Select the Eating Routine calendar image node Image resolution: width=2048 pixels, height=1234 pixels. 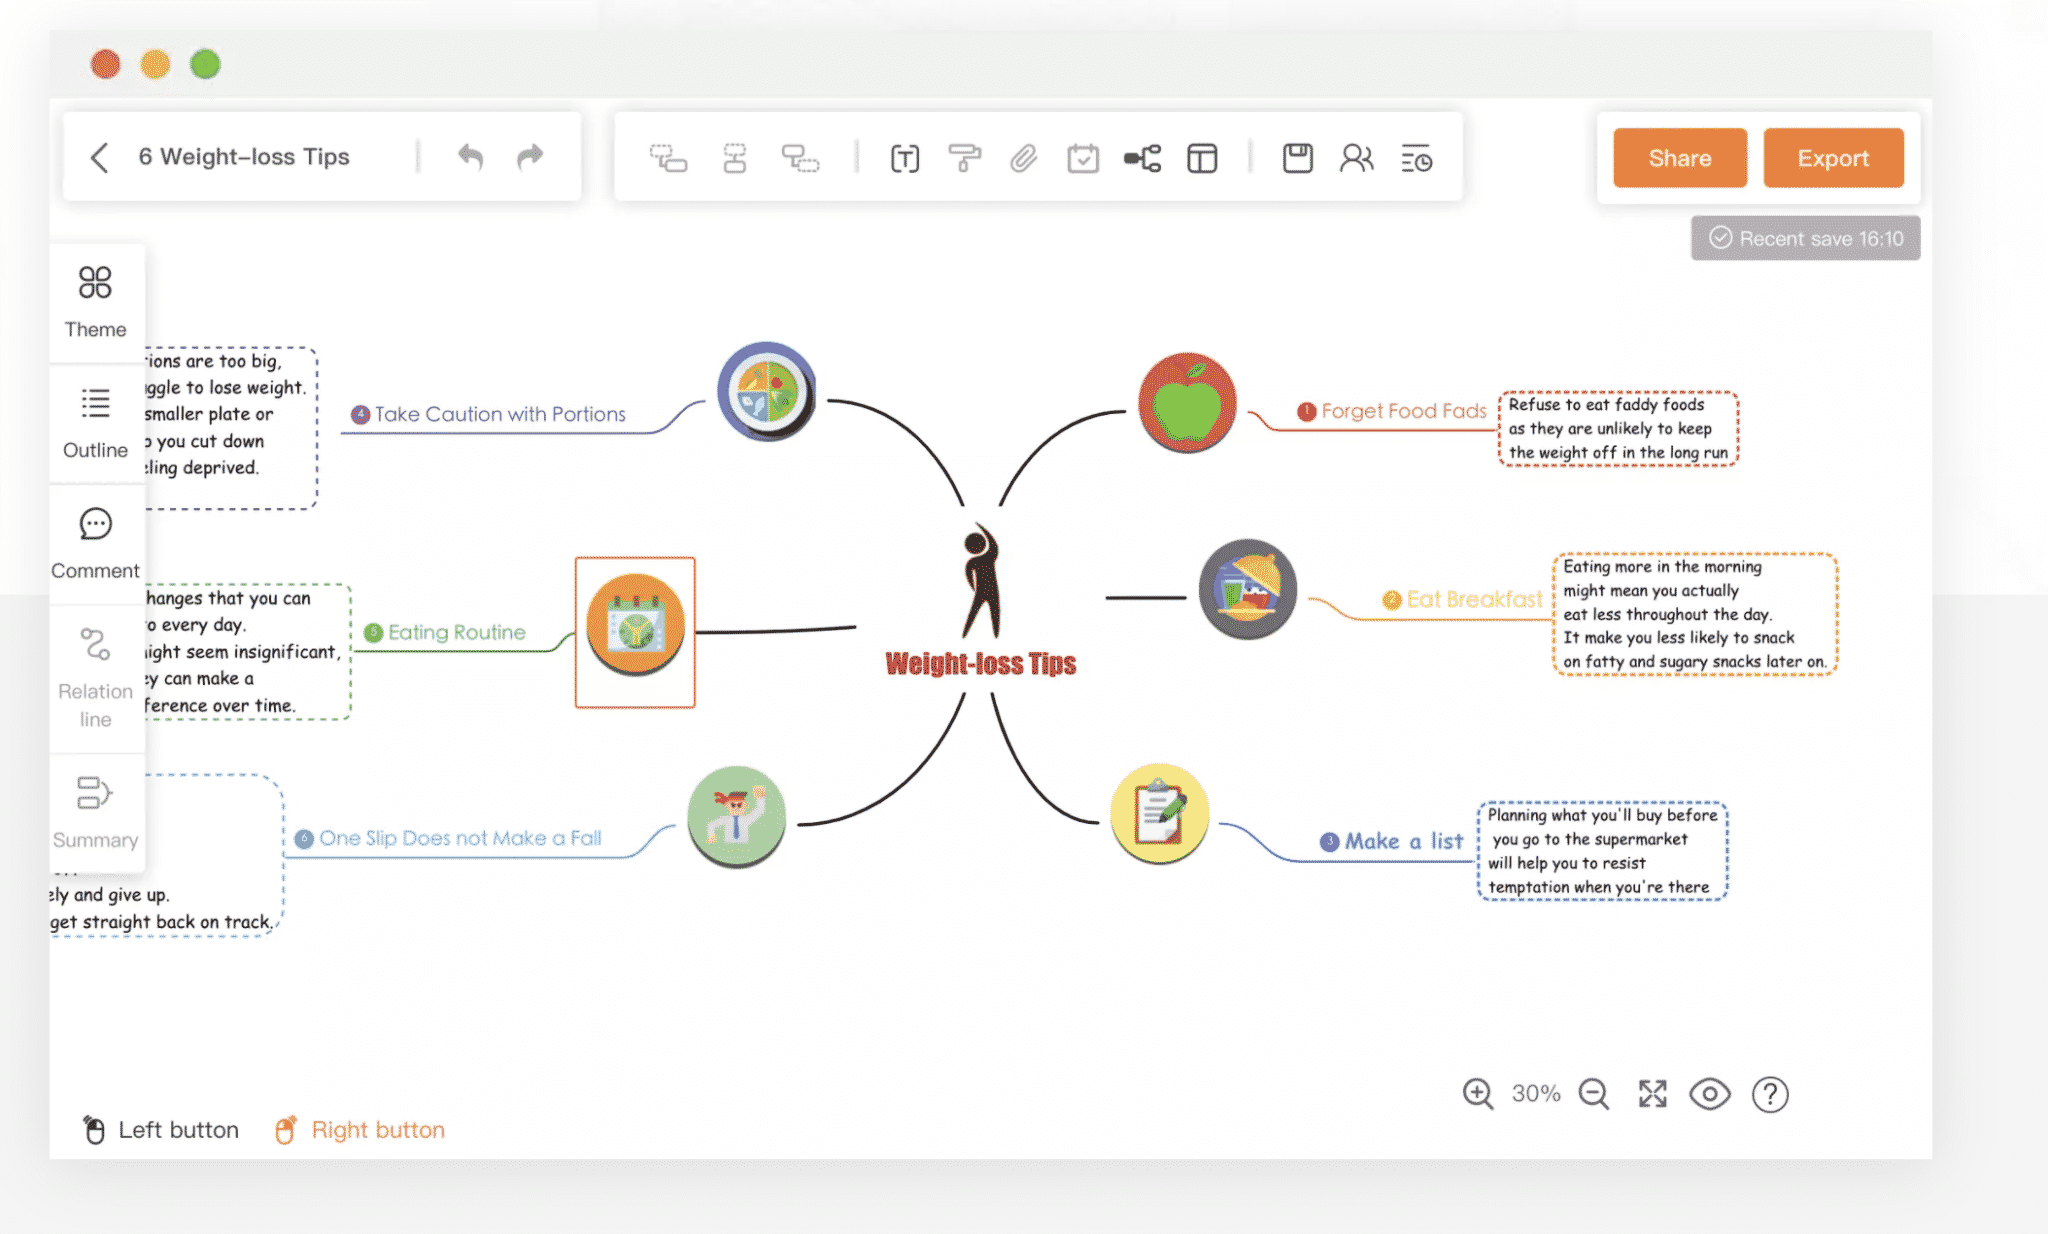click(x=635, y=630)
